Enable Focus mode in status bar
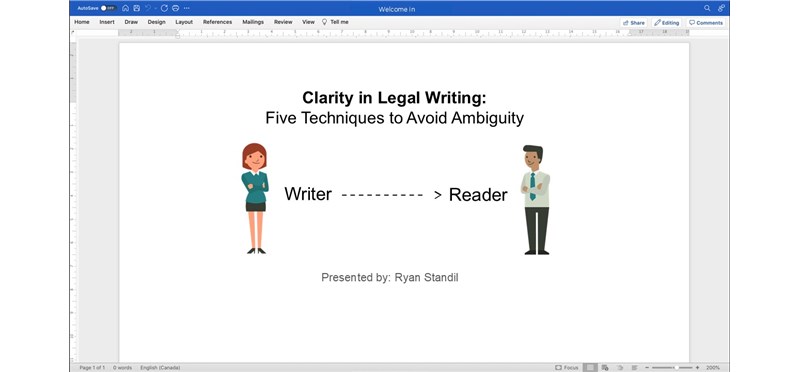800x372 pixels. [567, 367]
